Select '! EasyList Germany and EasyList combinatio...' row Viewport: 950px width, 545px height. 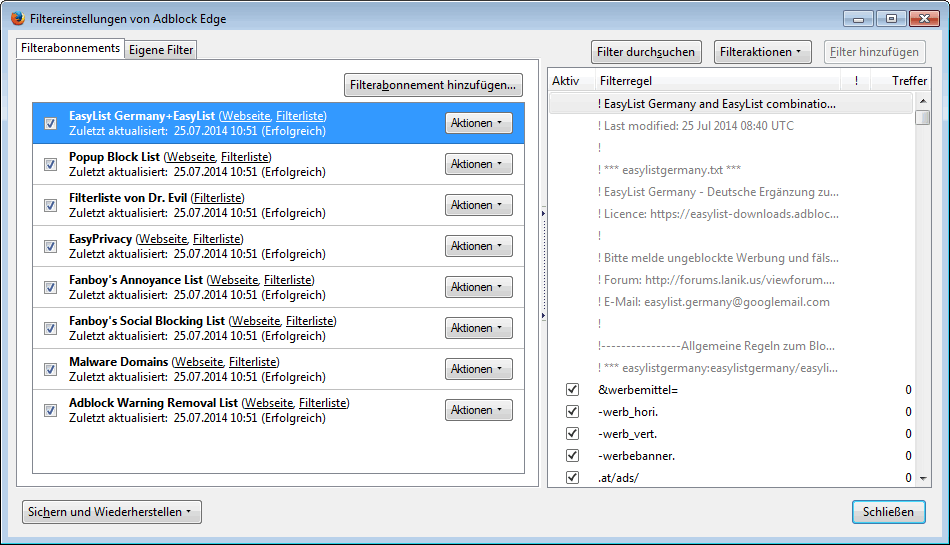(x=731, y=104)
